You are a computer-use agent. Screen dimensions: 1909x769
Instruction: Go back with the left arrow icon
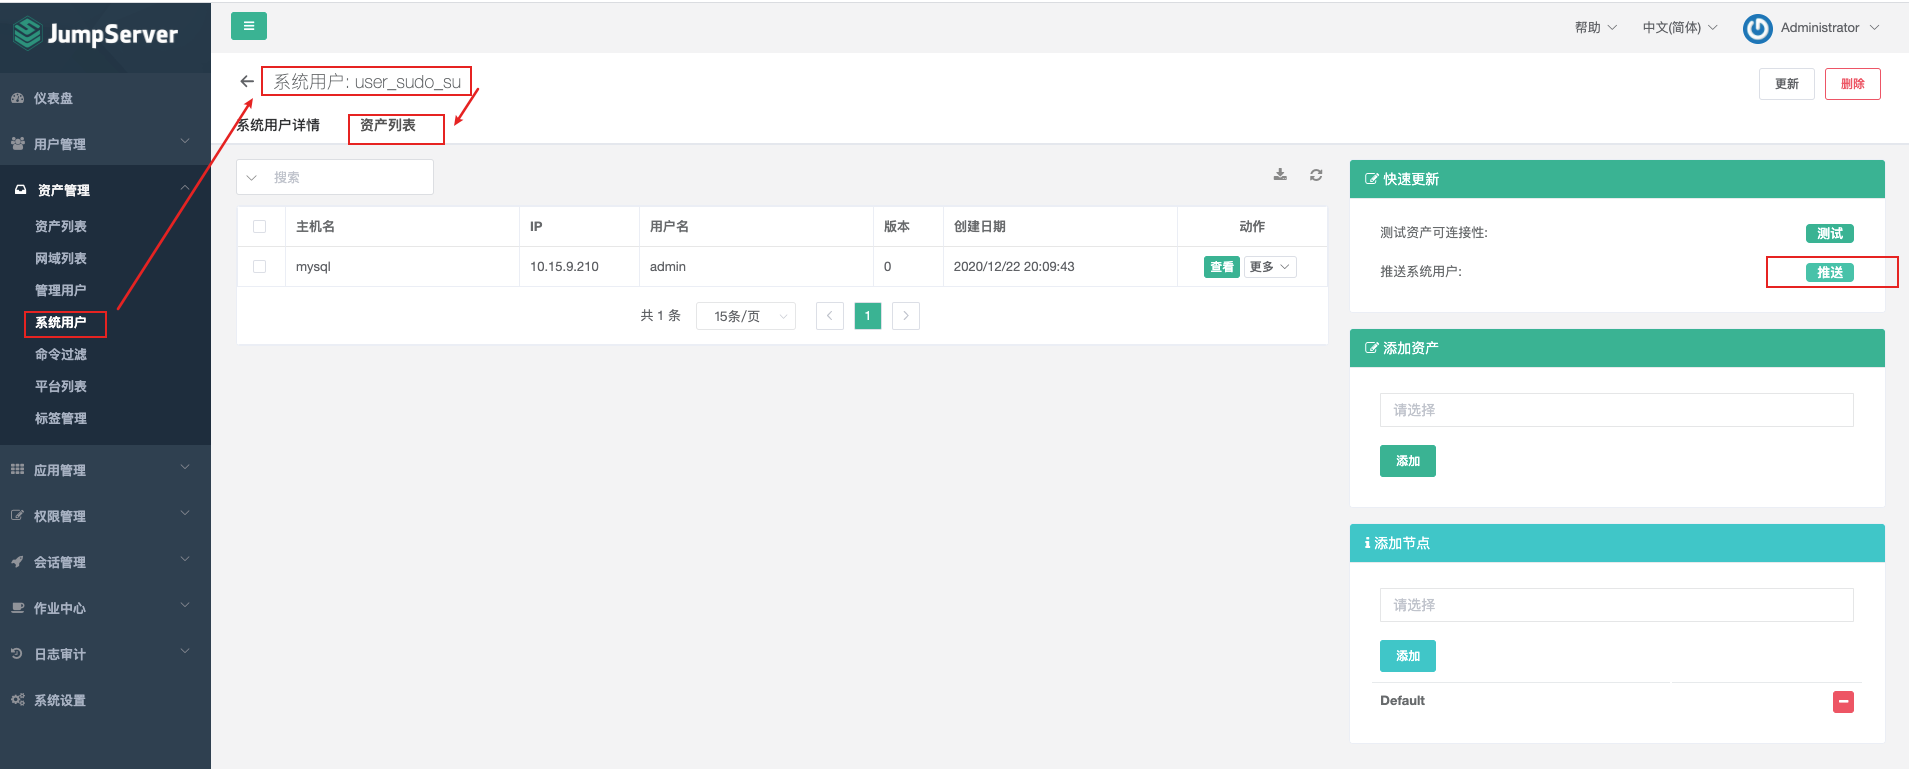click(247, 81)
